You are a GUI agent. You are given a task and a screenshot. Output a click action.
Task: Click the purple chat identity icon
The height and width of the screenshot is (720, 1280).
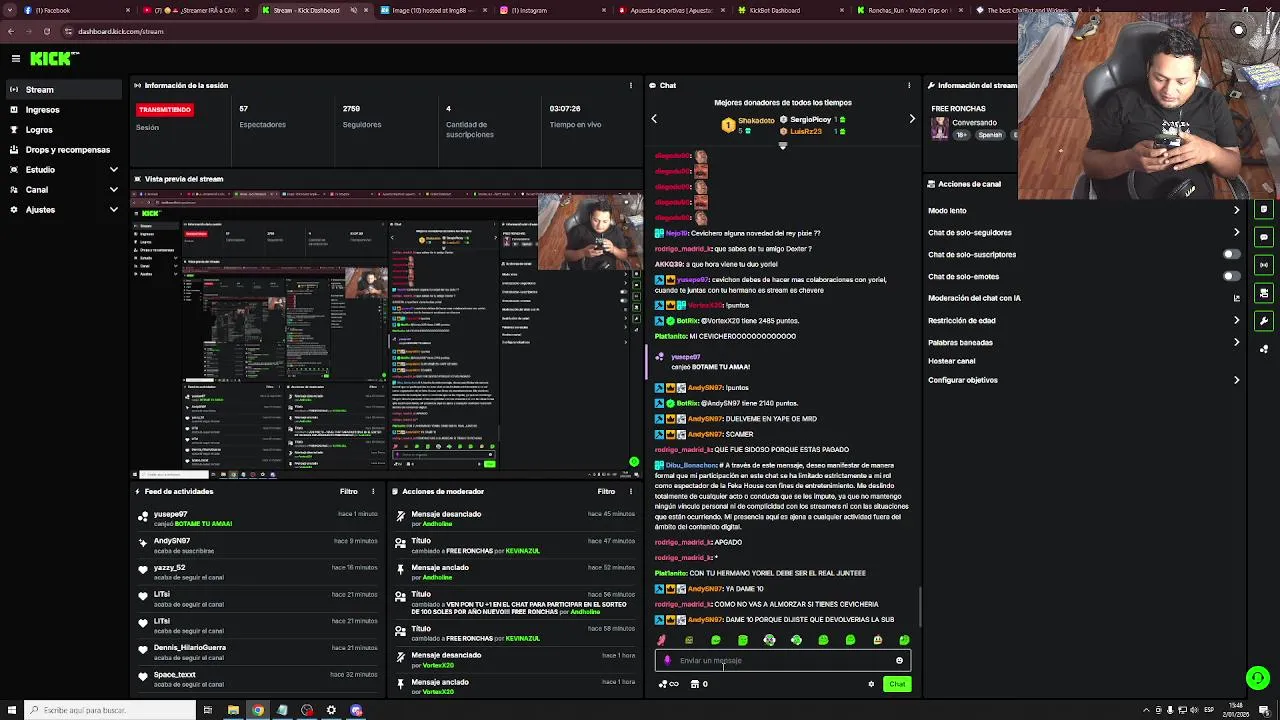click(667, 660)
